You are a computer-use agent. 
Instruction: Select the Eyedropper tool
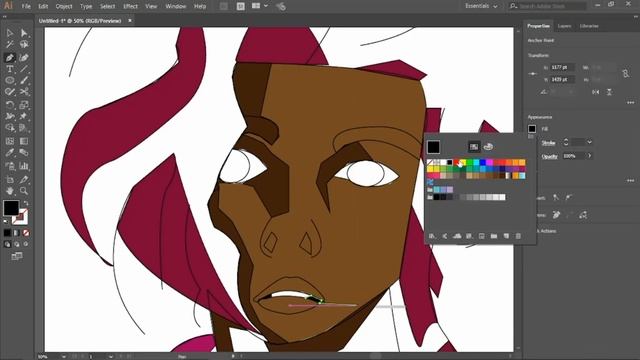point(10,153)
